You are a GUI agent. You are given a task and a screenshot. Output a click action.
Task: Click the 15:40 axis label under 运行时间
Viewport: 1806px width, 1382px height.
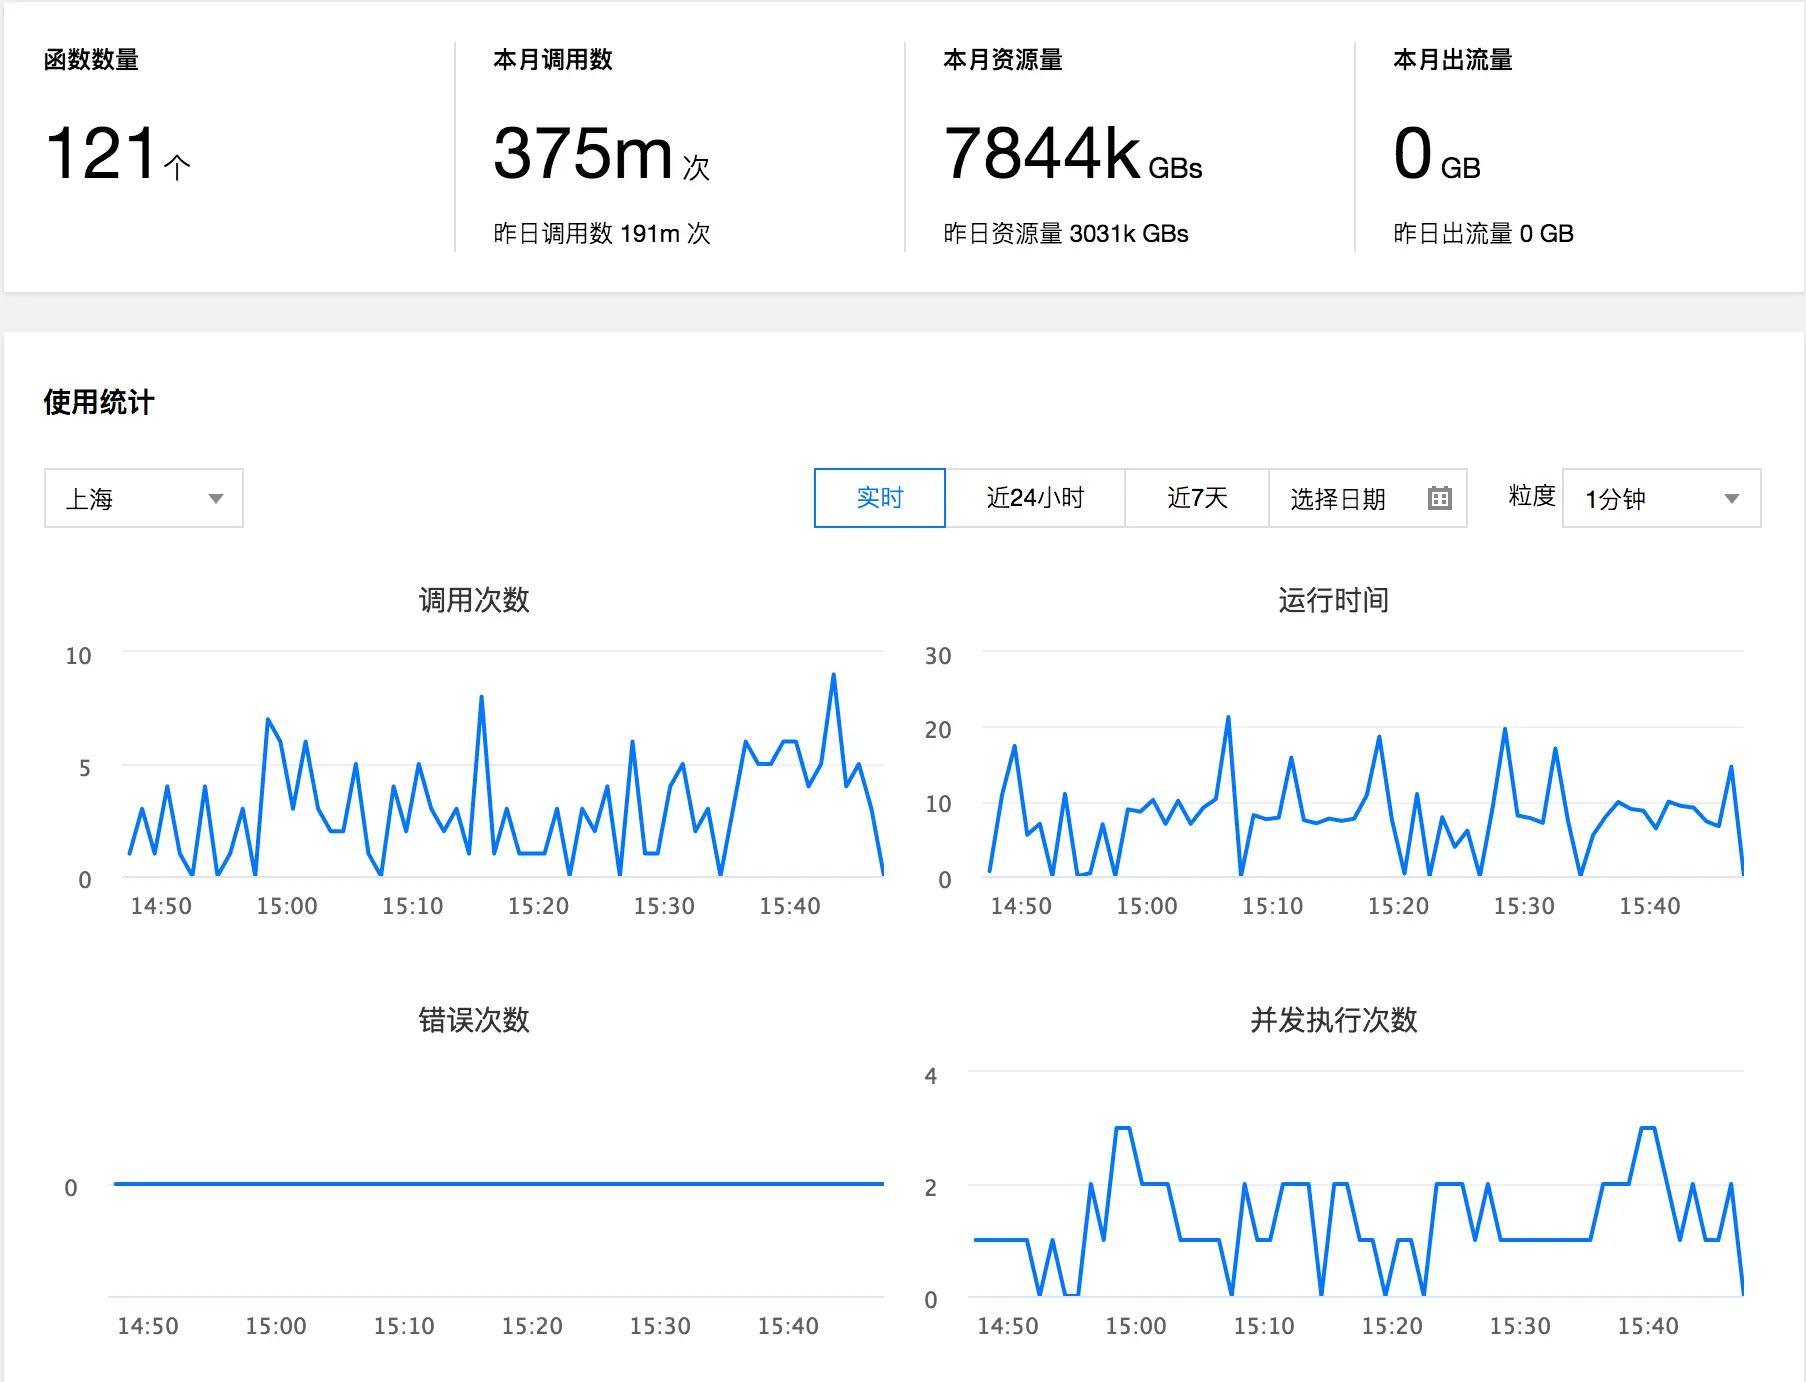point(1650,906)
